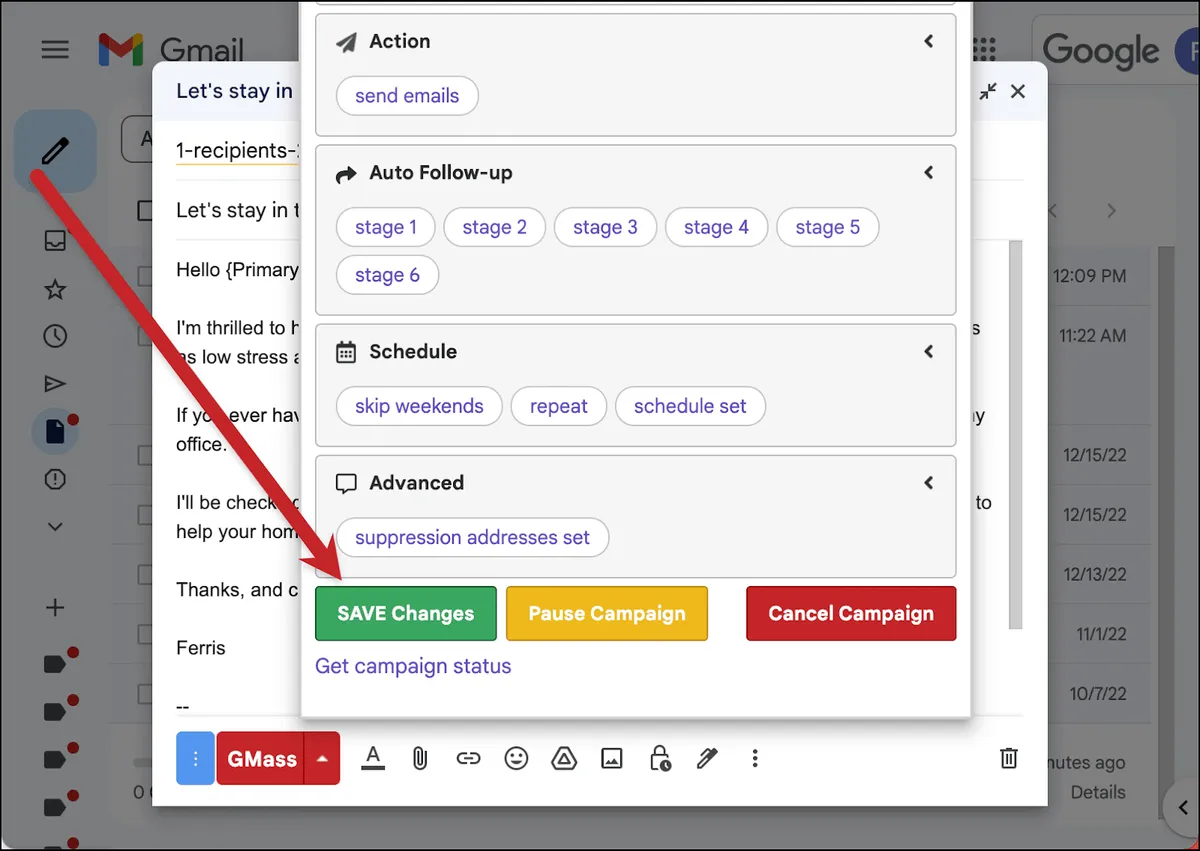Click the schedule set tag
The height and width of the screenshot is (851, 1200).
point(690,406)
